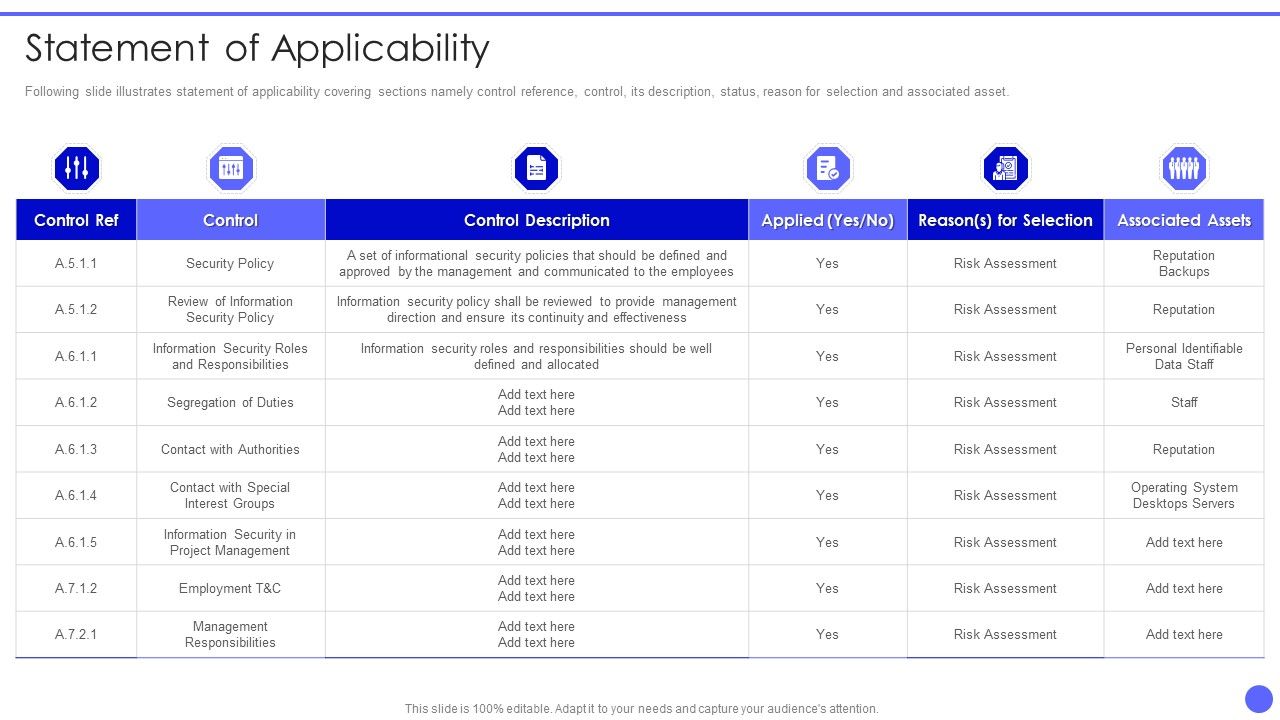Click control reference A.7.2.1
Viewport: 1280px width, 720px height.
76,635
